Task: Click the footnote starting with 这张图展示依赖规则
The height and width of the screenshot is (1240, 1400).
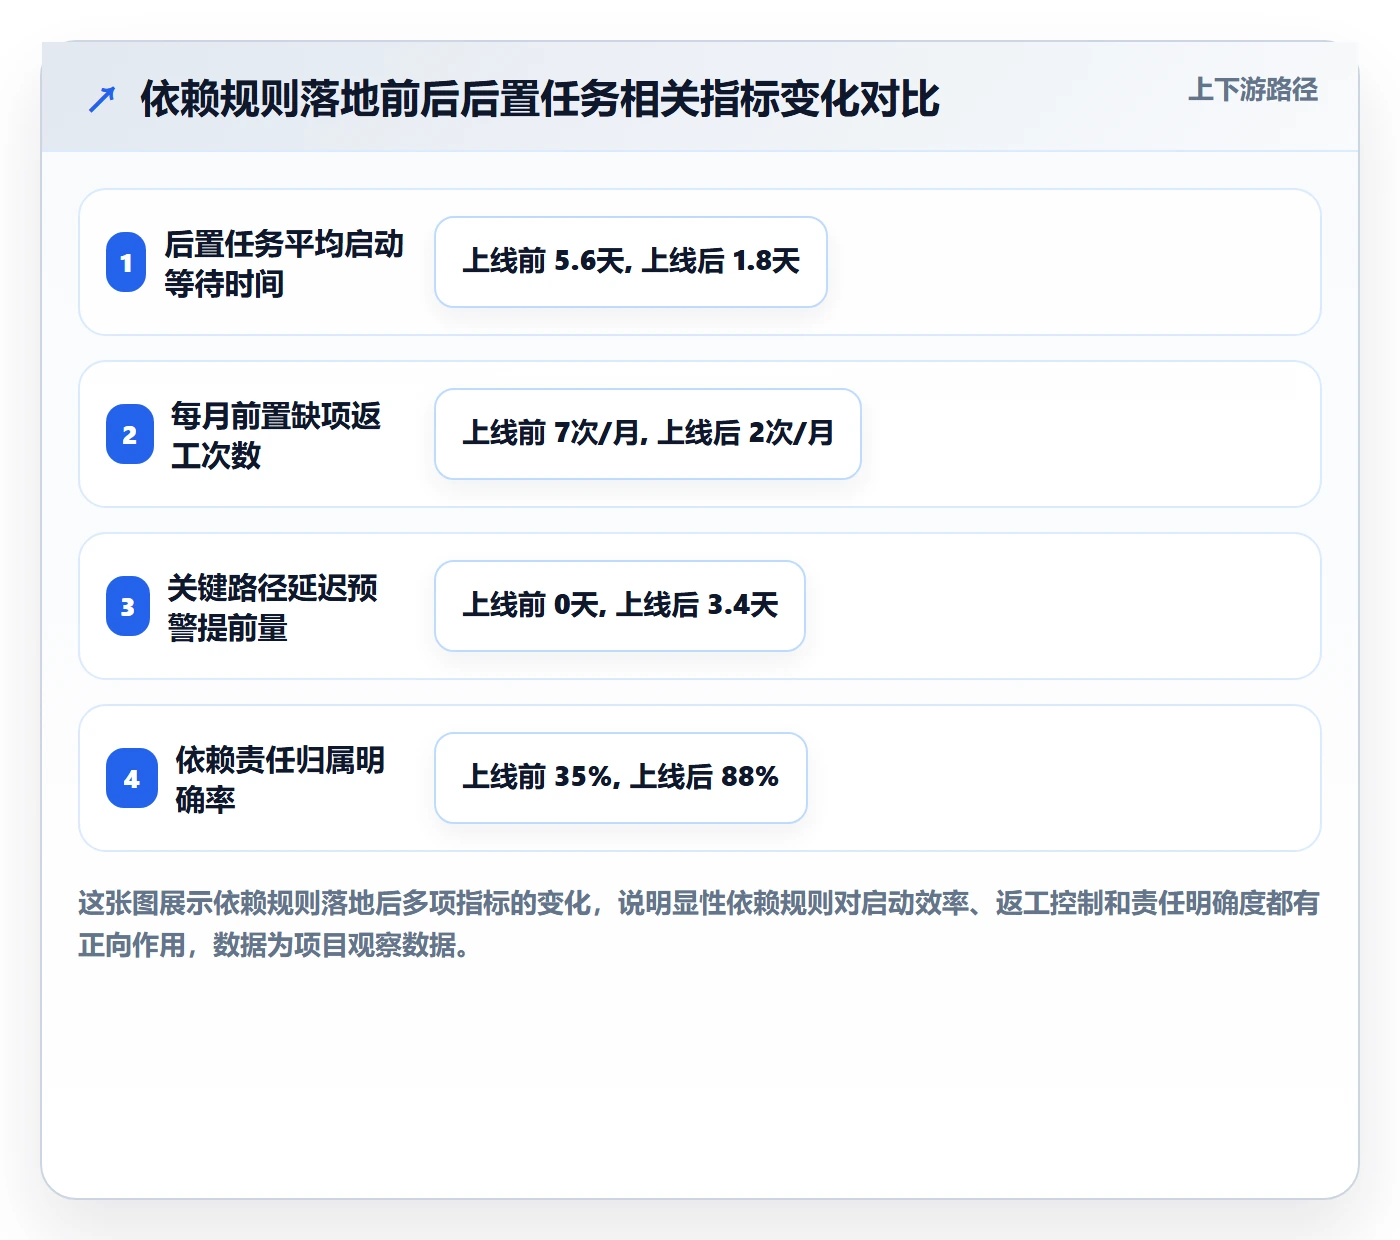Action: [x=699, y=924]
